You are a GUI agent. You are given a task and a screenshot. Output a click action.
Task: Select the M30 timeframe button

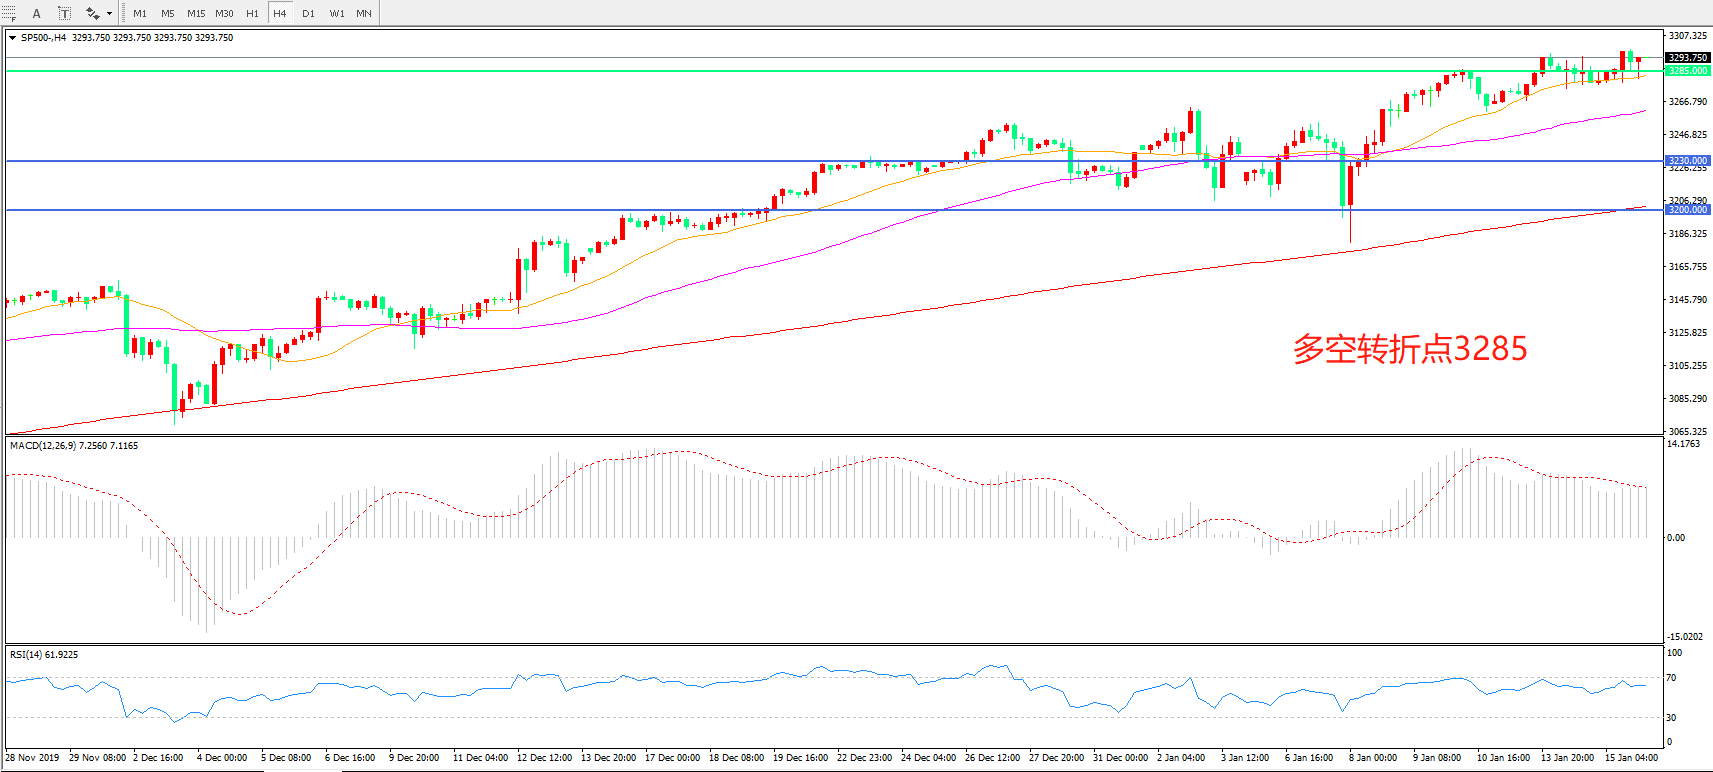click(224, 13)
